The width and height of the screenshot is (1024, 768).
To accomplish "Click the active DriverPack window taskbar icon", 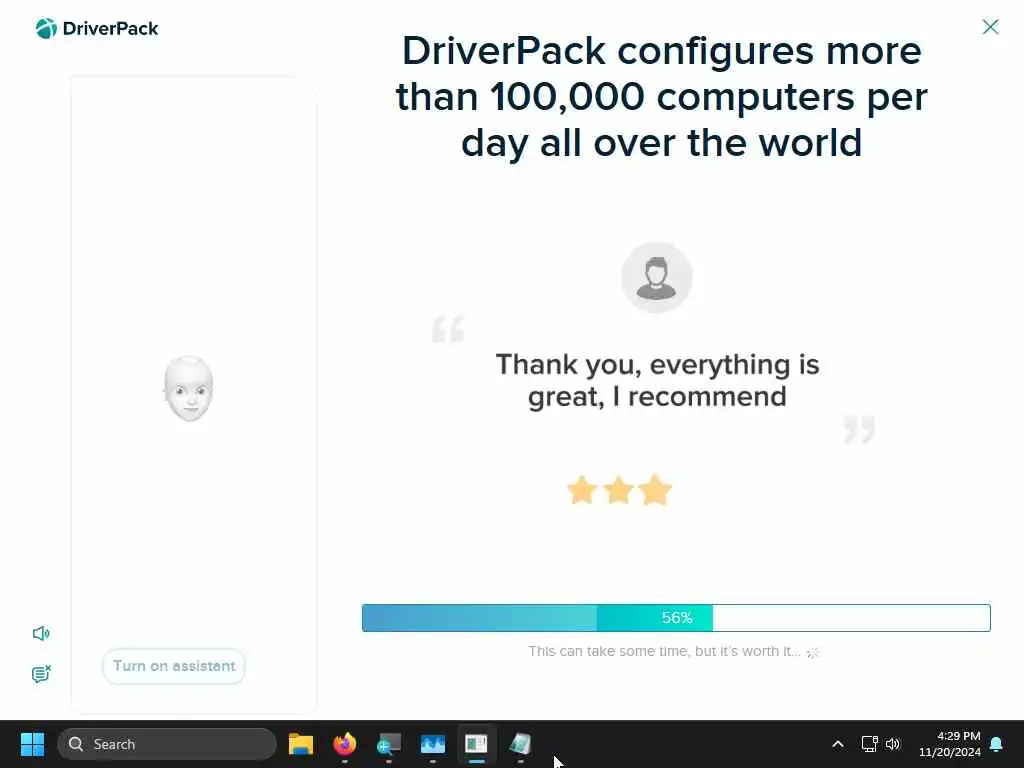I will click(x=476, y=744).
